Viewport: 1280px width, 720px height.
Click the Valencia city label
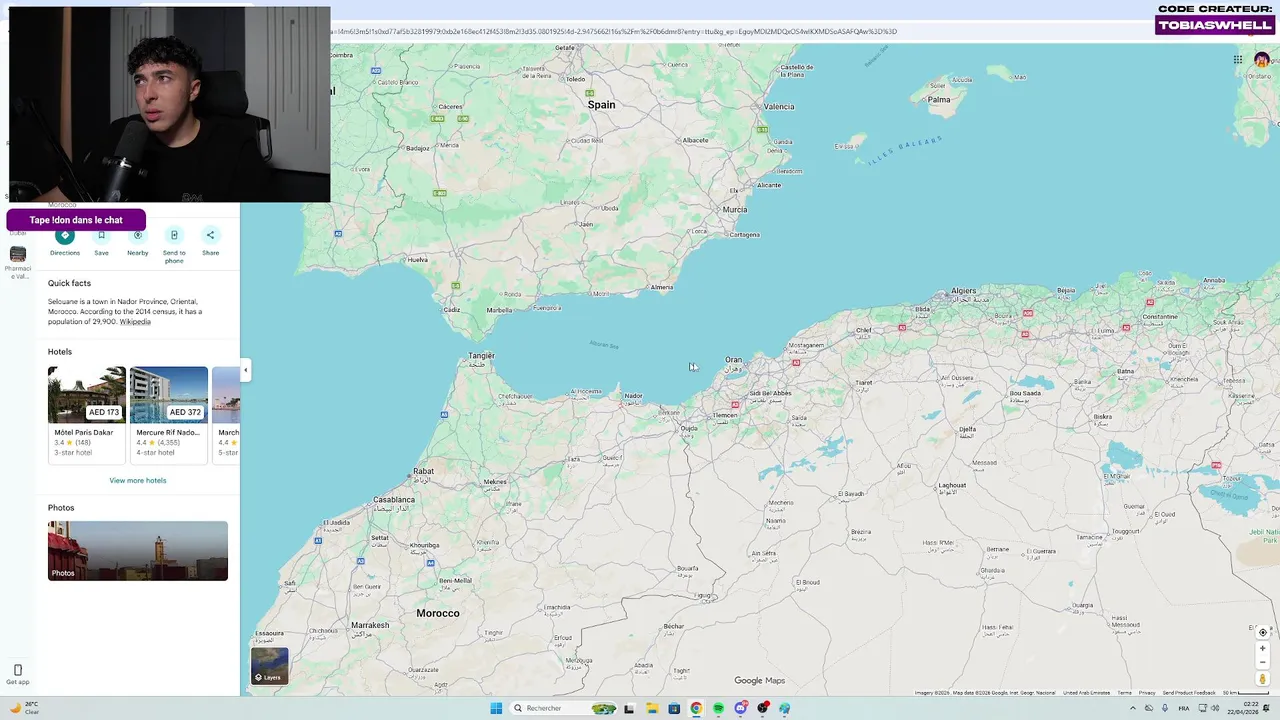coord(779,106)
